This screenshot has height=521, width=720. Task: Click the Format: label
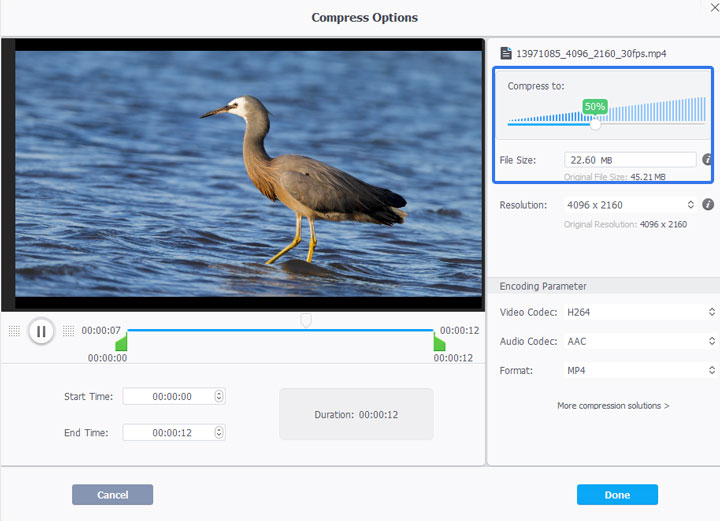516,370
